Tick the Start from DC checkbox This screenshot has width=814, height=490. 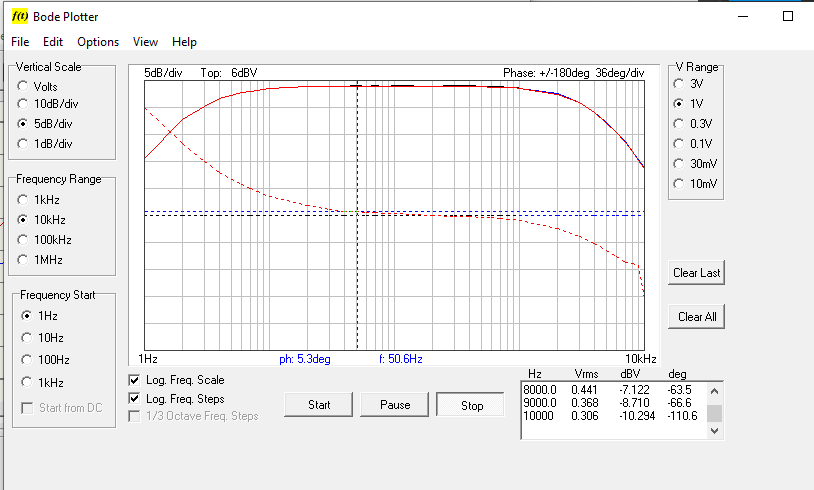coord(27,408)
